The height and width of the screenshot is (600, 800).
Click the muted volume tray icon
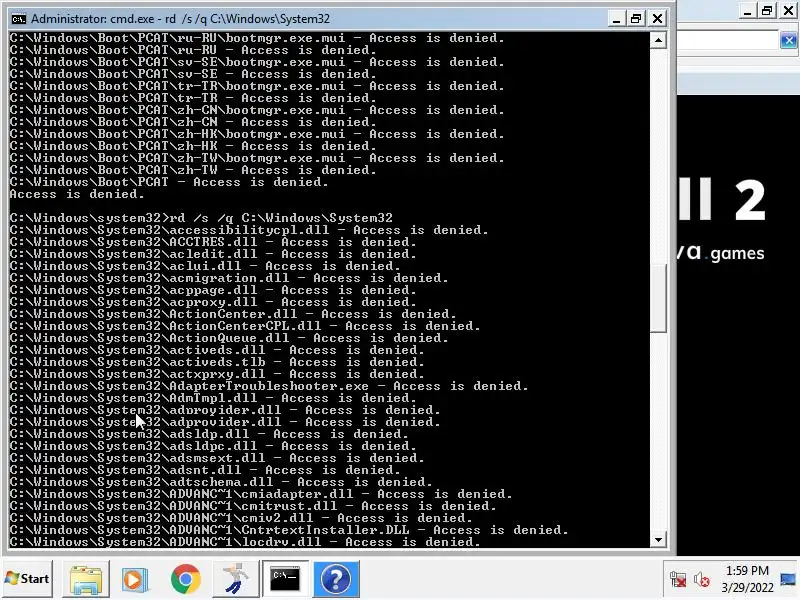click(702, 580)
